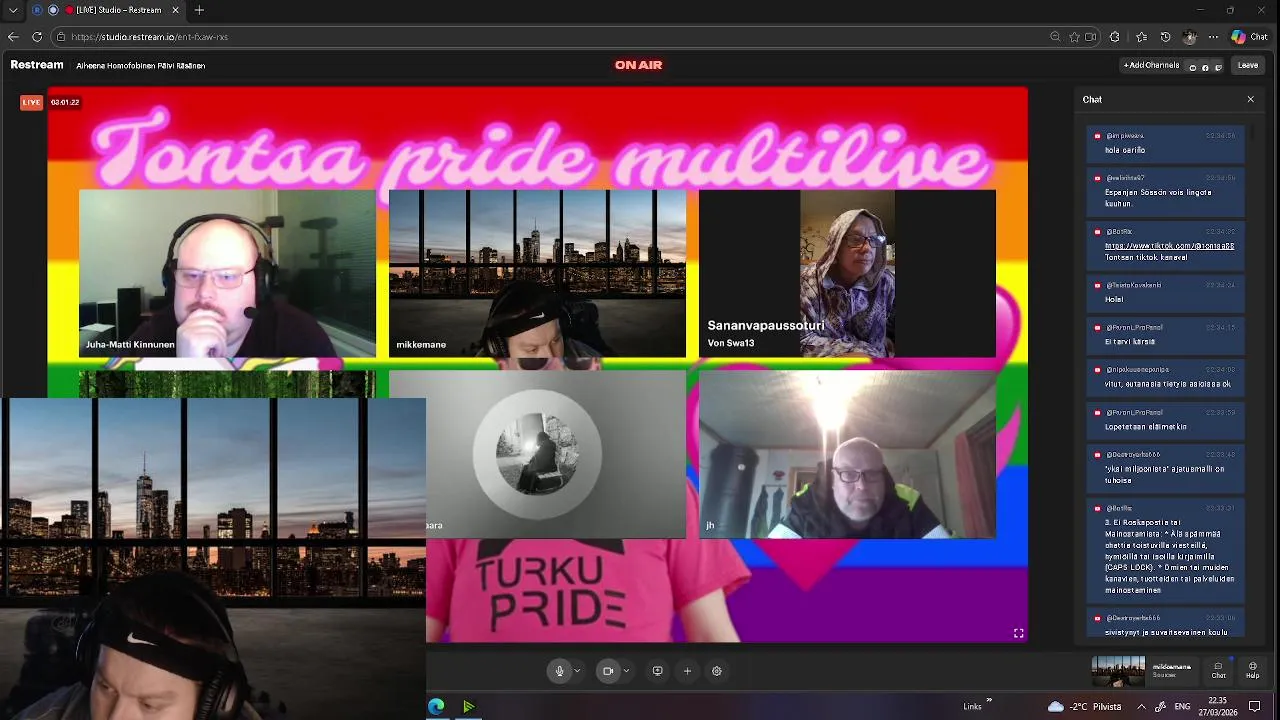Open the weather widget -2°C Pilvistä
This screenshot has width=1280, height=720.
click(x=1084, y=707)
